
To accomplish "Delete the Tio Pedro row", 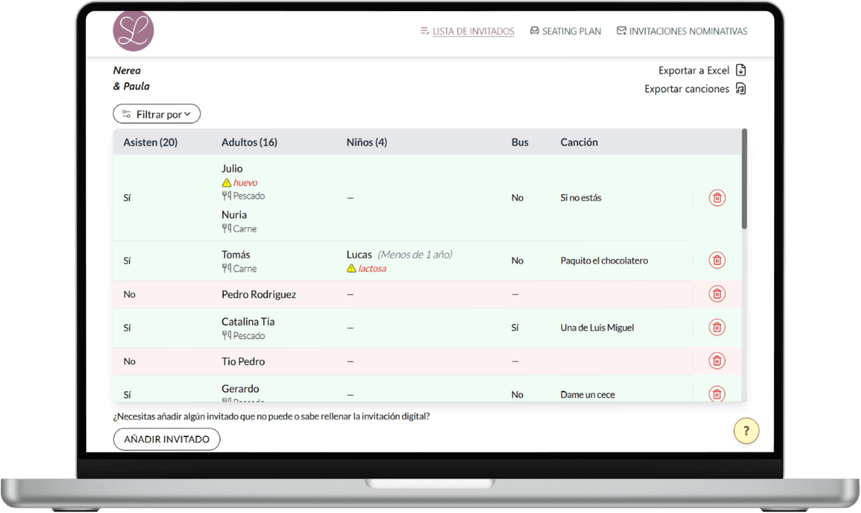I will pyautogui.click(x=717, y=361).
